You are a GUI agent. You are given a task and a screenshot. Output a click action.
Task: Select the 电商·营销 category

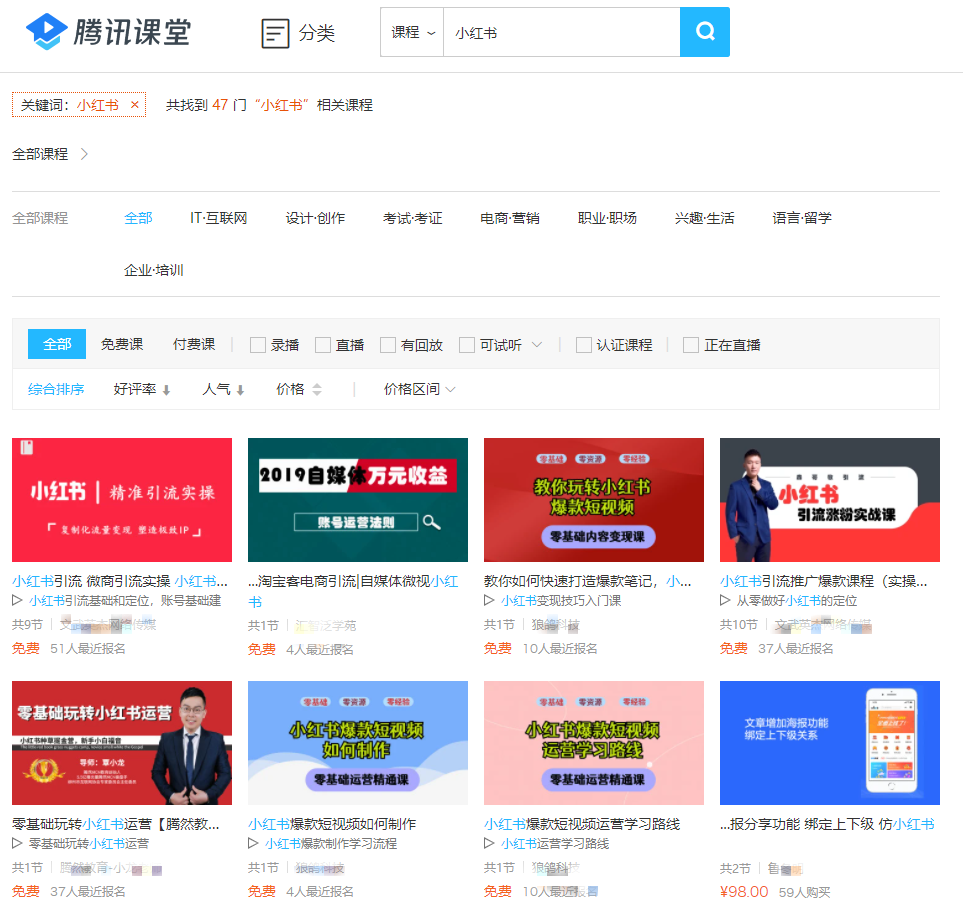point(510,218)
